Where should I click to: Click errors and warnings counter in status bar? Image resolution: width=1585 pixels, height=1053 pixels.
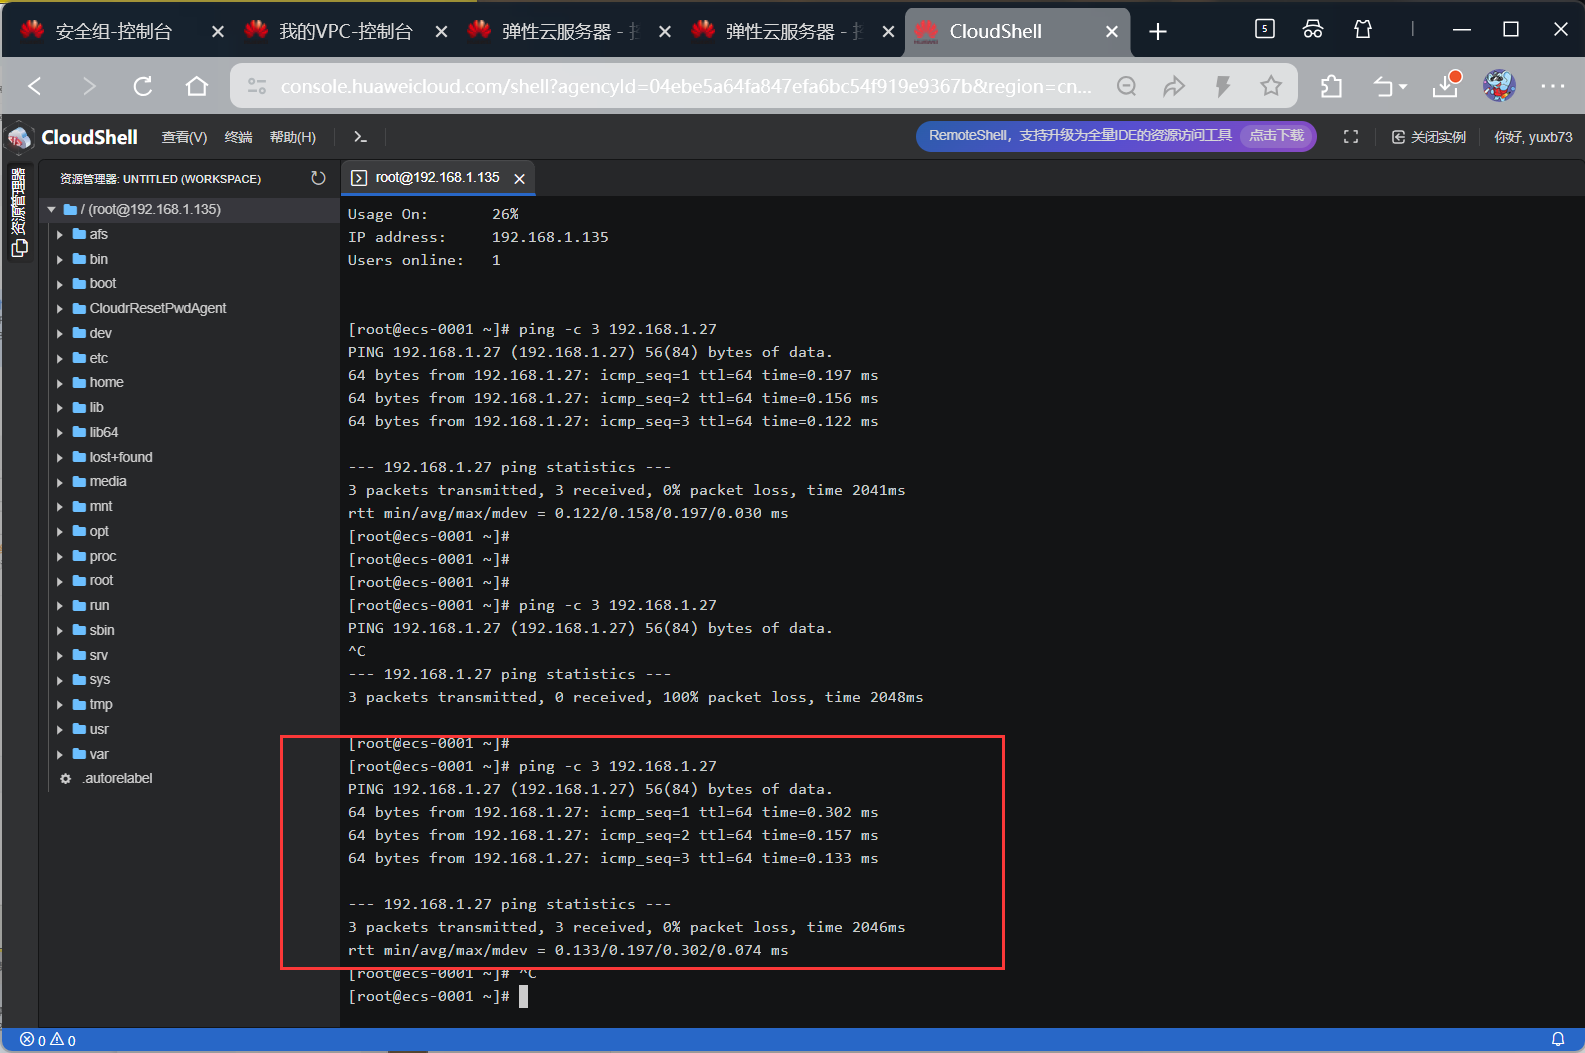[48, 1040]
